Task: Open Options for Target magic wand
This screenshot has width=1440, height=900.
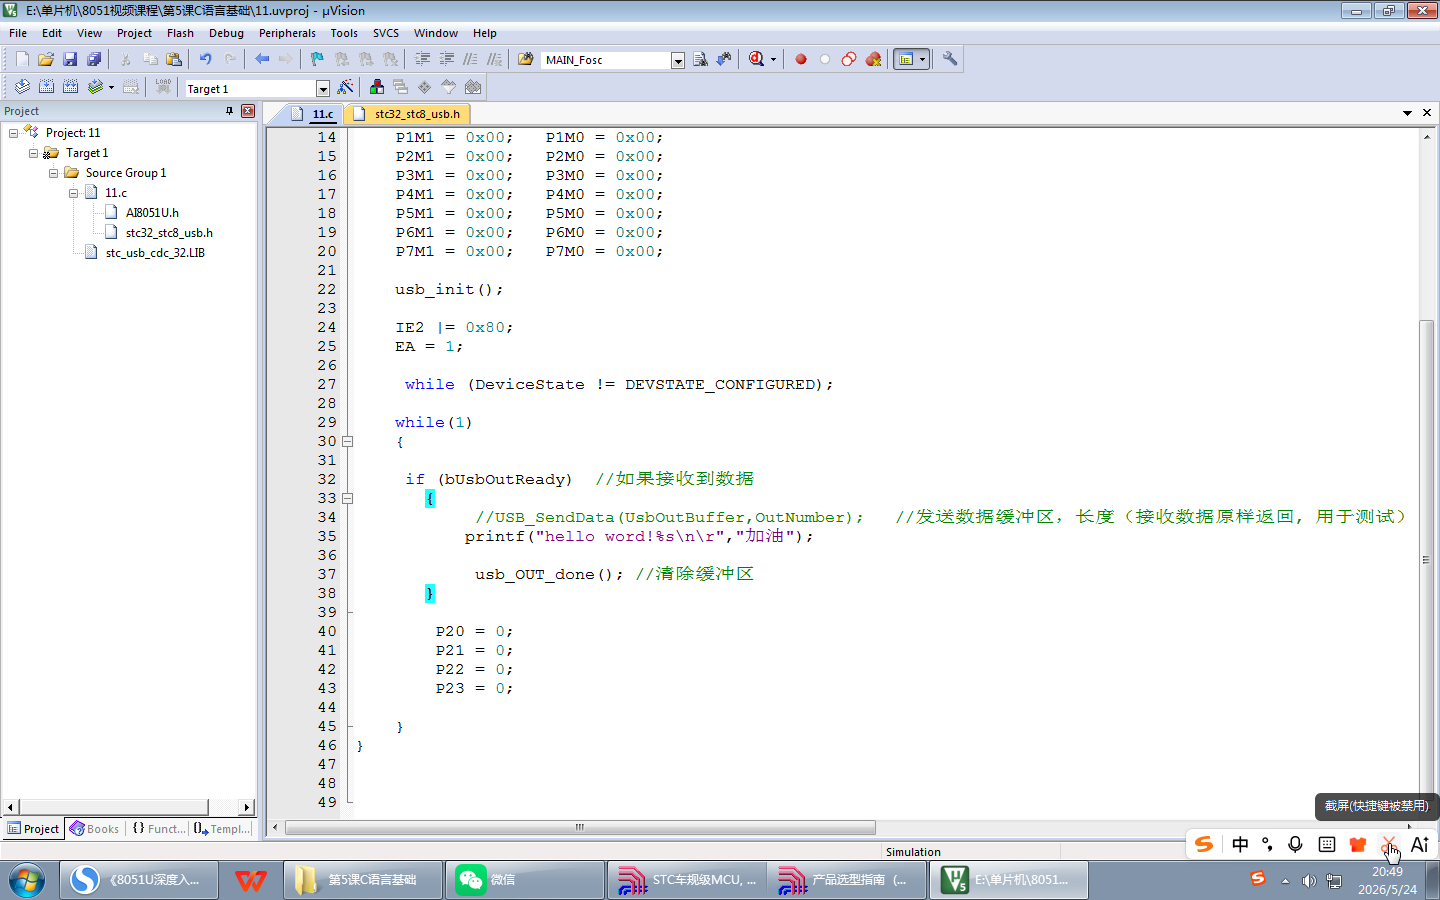Action: (x=346, y=88)
